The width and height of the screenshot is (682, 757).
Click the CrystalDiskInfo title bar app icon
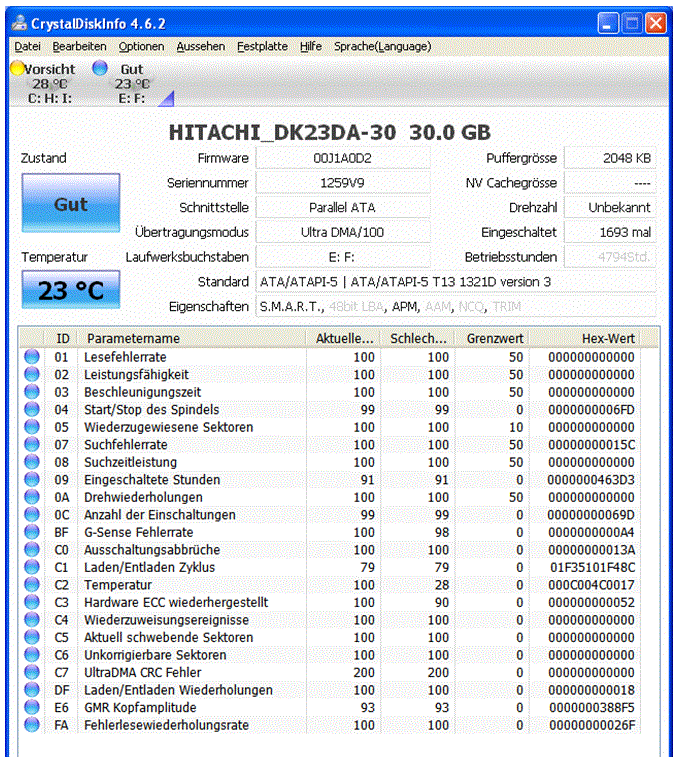[19, 23]
